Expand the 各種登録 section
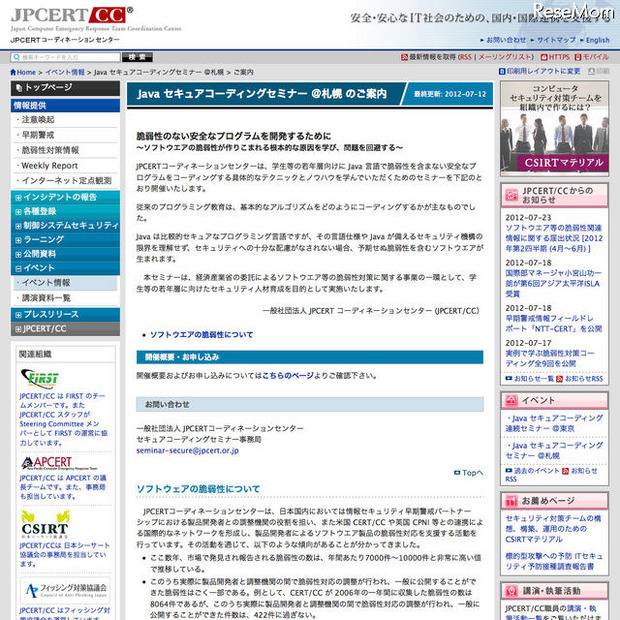The image size is (620, 620). pos(18,212)
